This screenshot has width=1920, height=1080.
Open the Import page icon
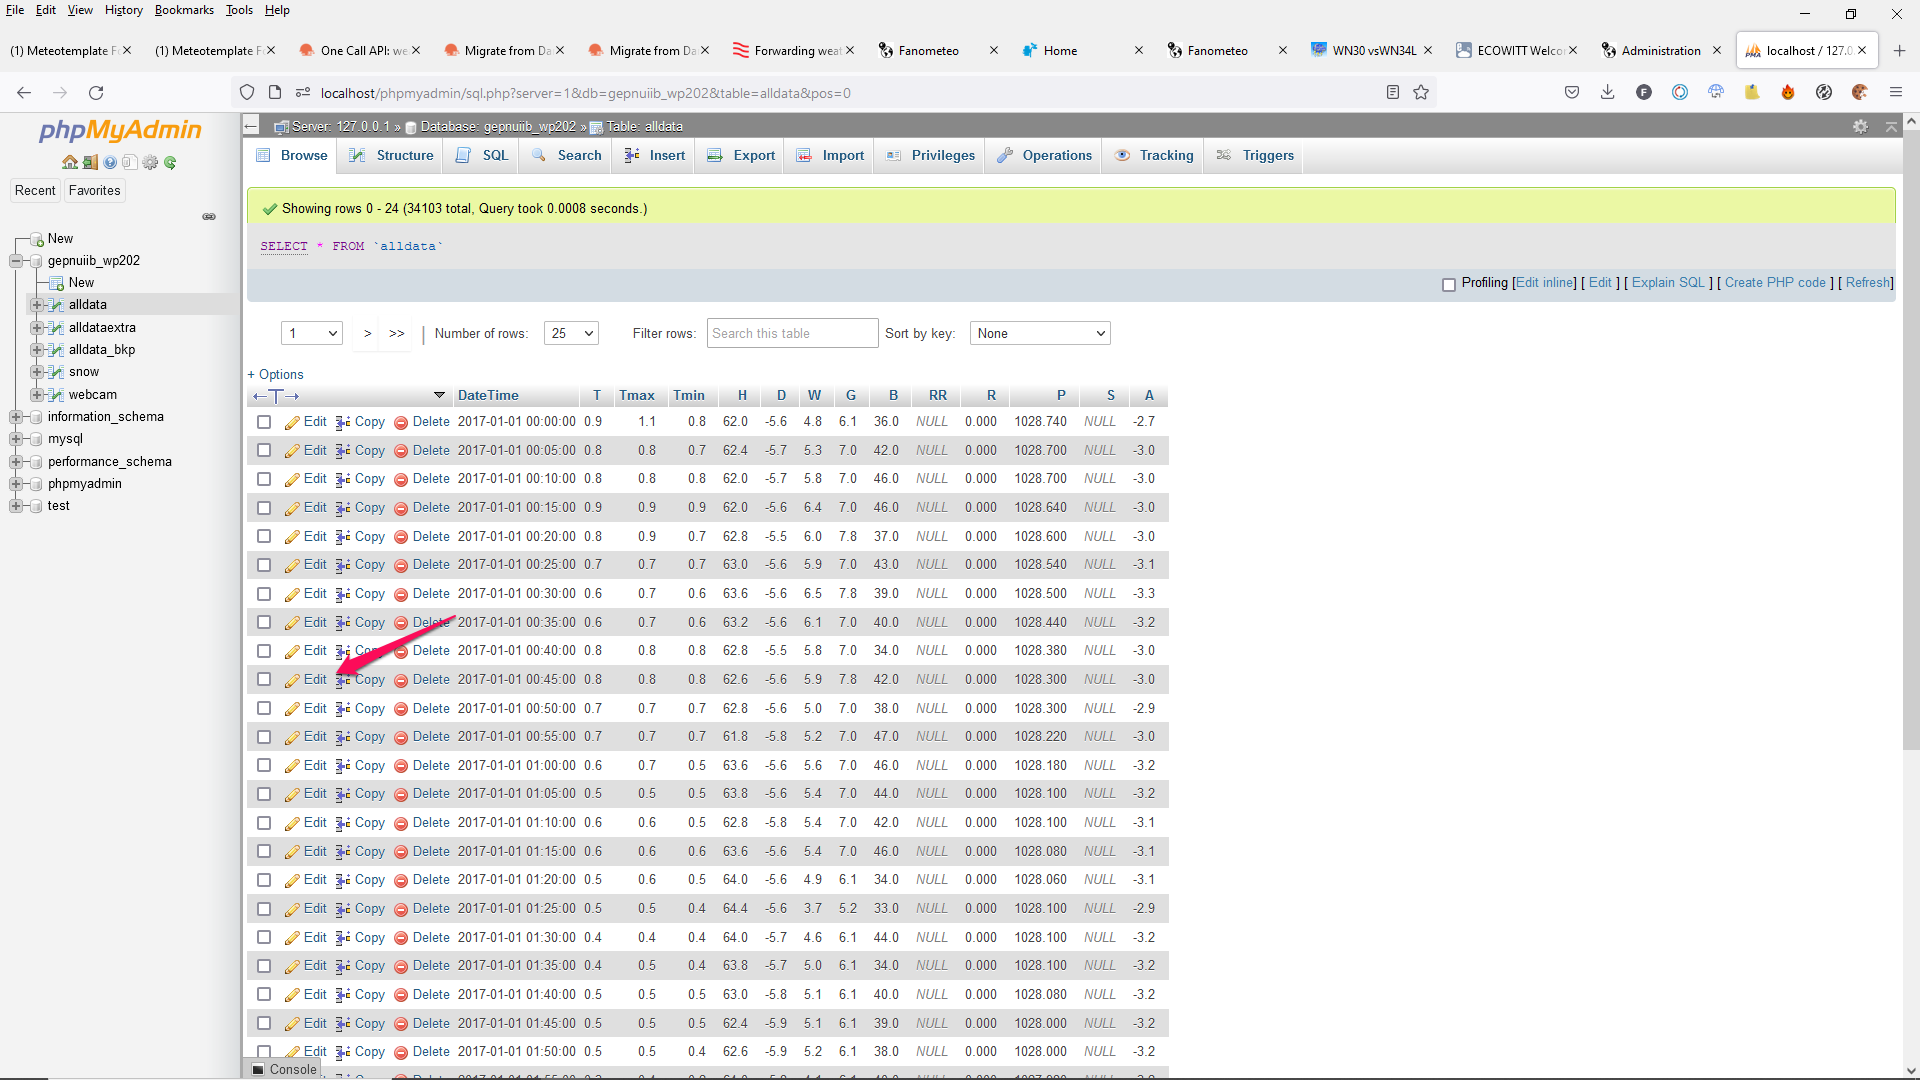pyautogui.click(x=805, y=156)
